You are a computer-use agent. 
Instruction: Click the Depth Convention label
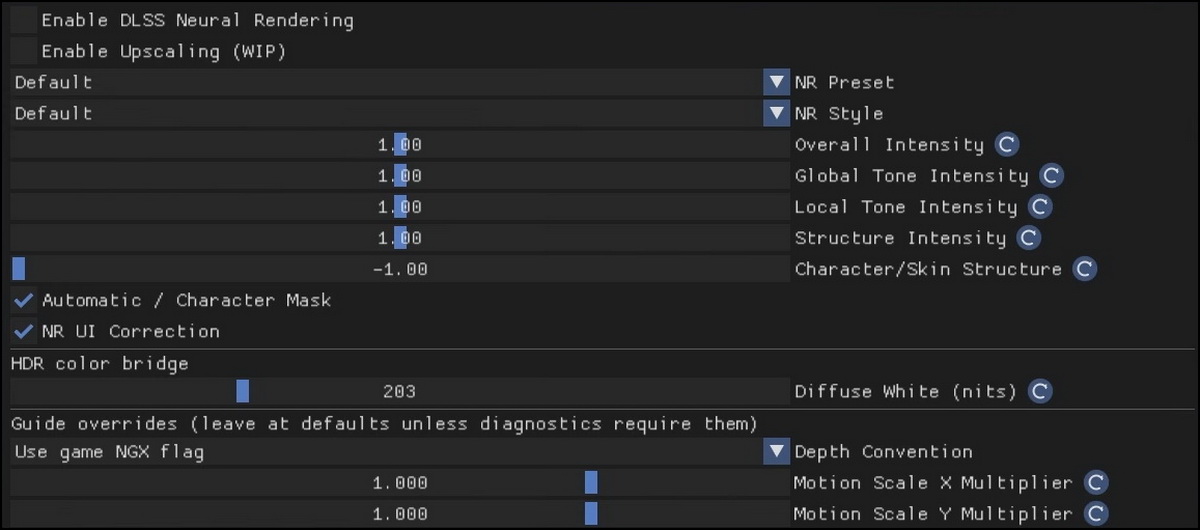(x=884, y=452)
